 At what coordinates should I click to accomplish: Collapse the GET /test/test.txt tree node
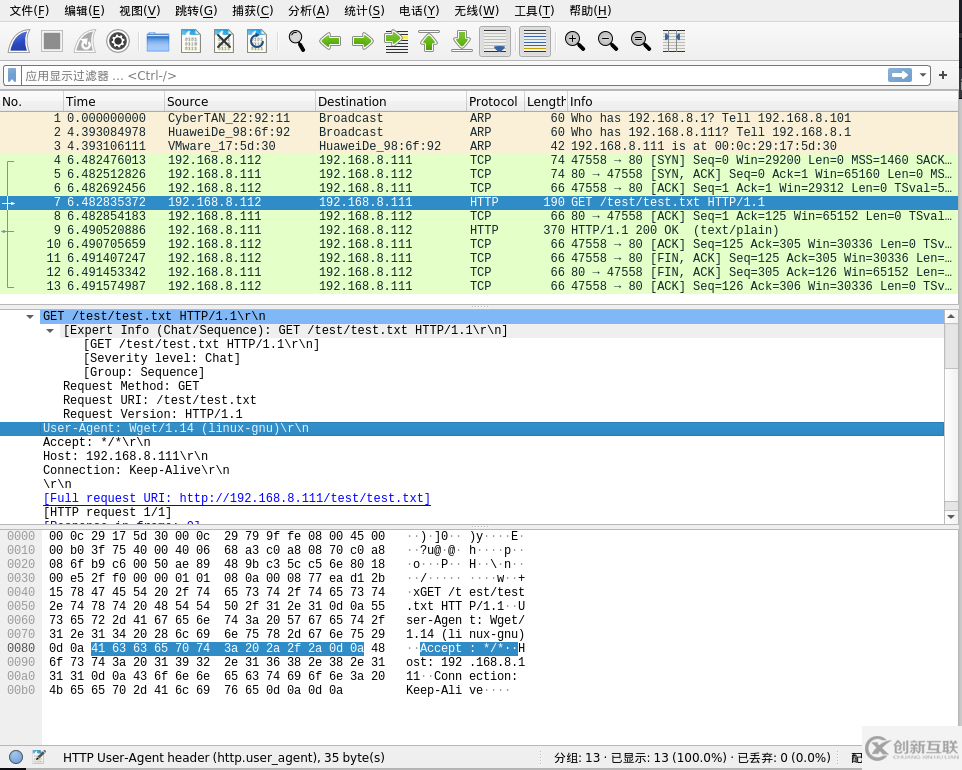(30, 317)
